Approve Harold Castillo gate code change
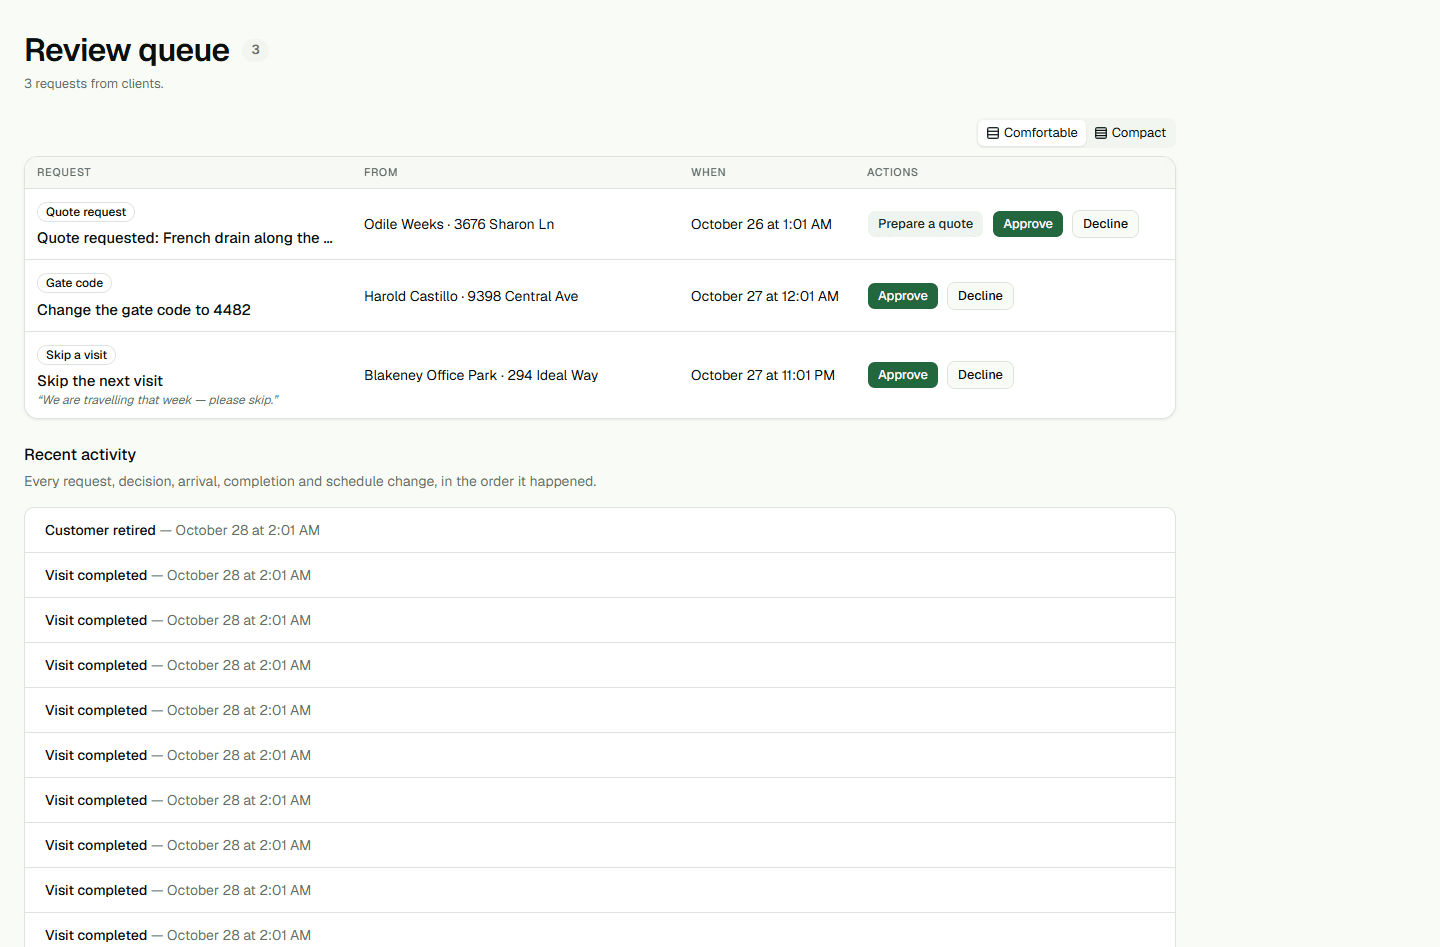 903,296
